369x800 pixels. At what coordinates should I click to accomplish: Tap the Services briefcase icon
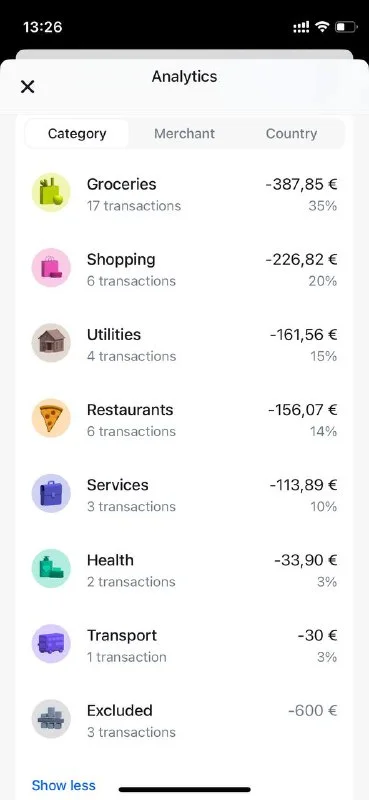pos(51,493)
